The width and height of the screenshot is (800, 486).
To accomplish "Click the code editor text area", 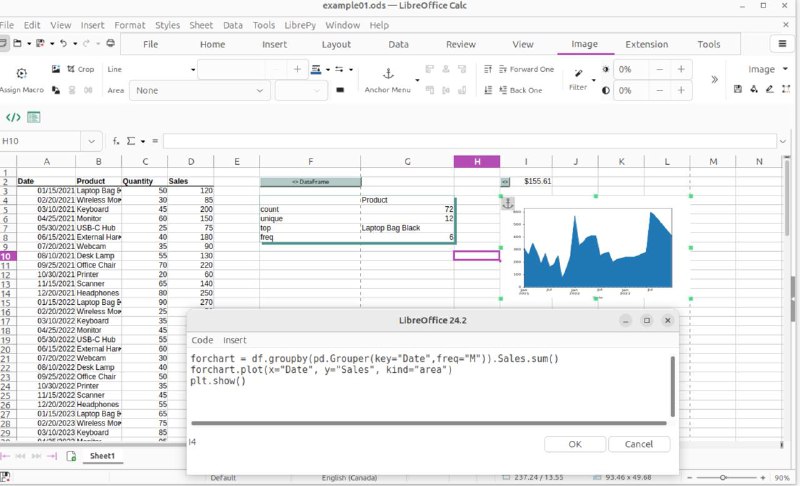I will 430,385.
